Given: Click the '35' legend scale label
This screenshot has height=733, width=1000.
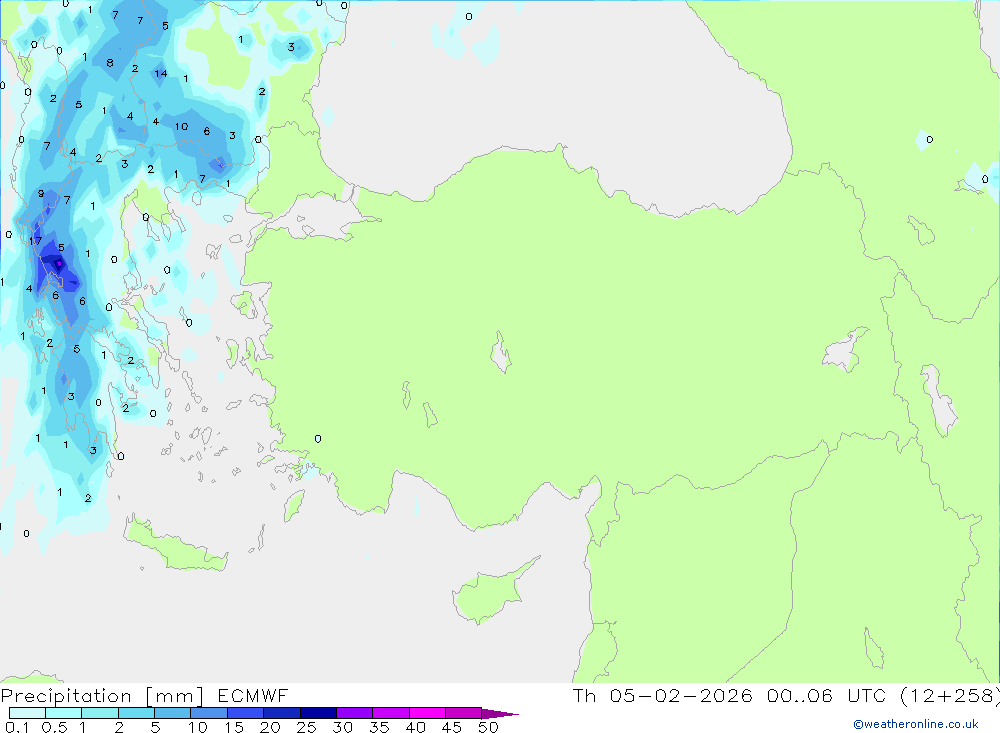Looking at the screenshot, I should [x=379, y=727].
